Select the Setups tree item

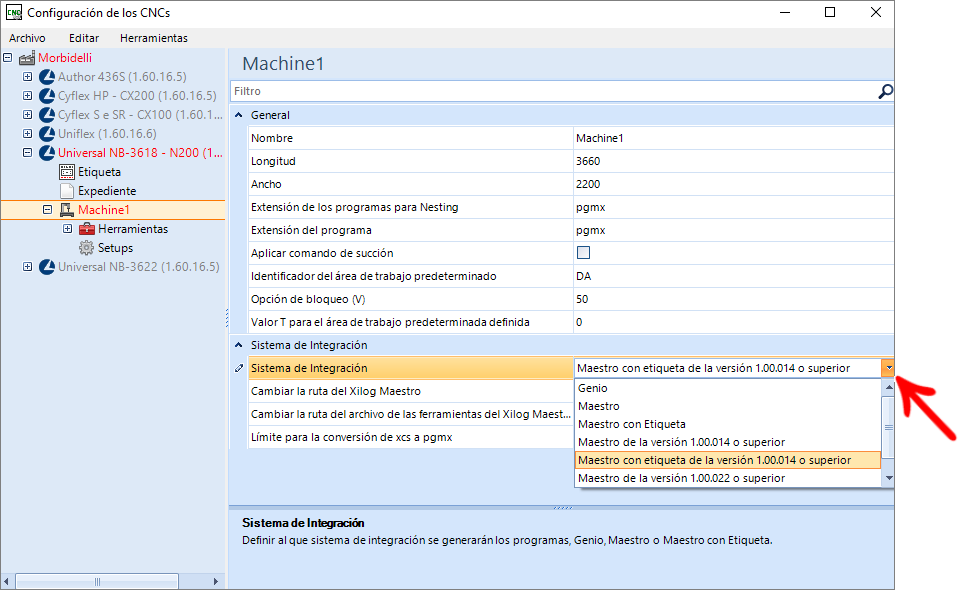coord(115,248)
